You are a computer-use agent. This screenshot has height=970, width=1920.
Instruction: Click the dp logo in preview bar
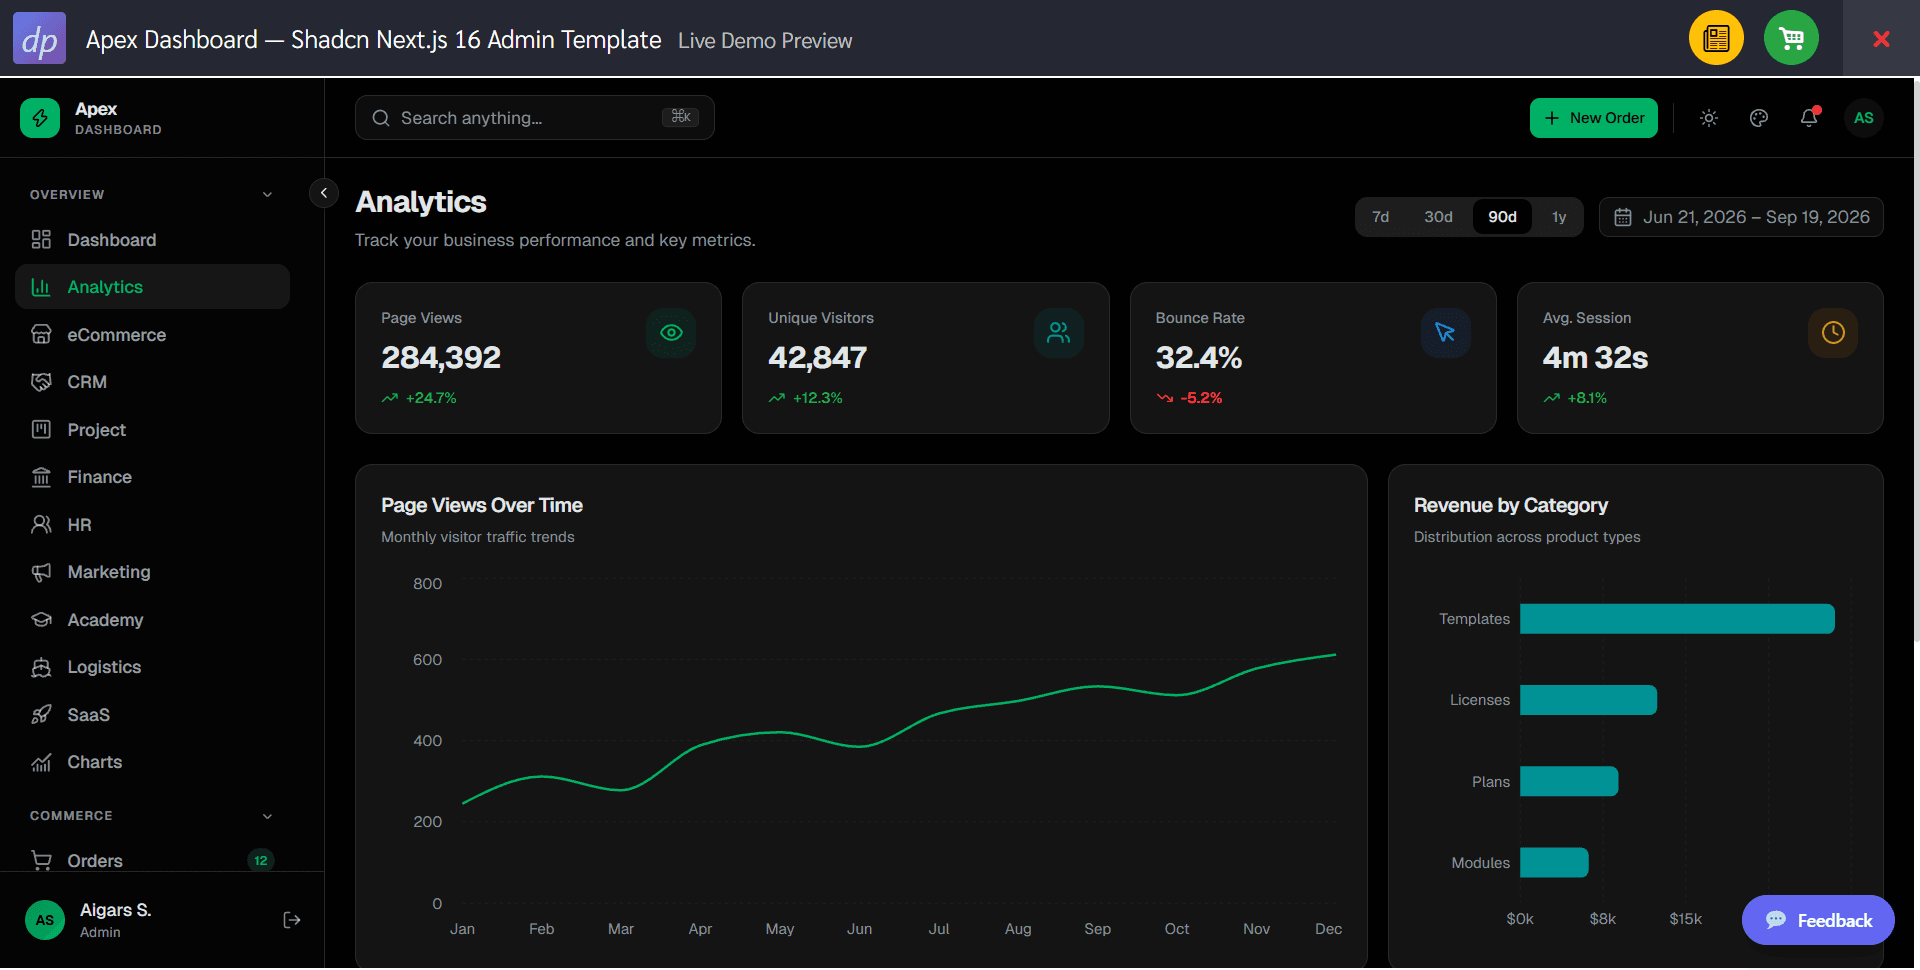point(39,38)
